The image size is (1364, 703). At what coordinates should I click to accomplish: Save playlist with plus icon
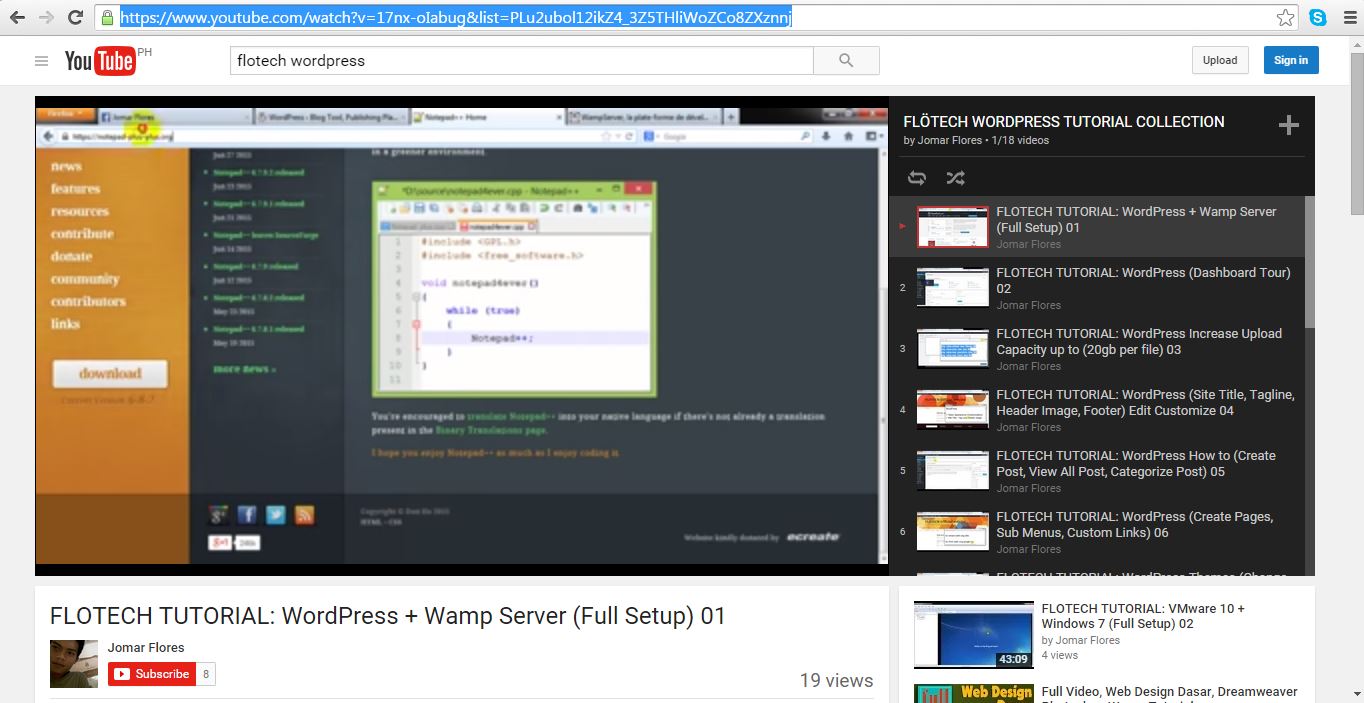(1289, 125)
